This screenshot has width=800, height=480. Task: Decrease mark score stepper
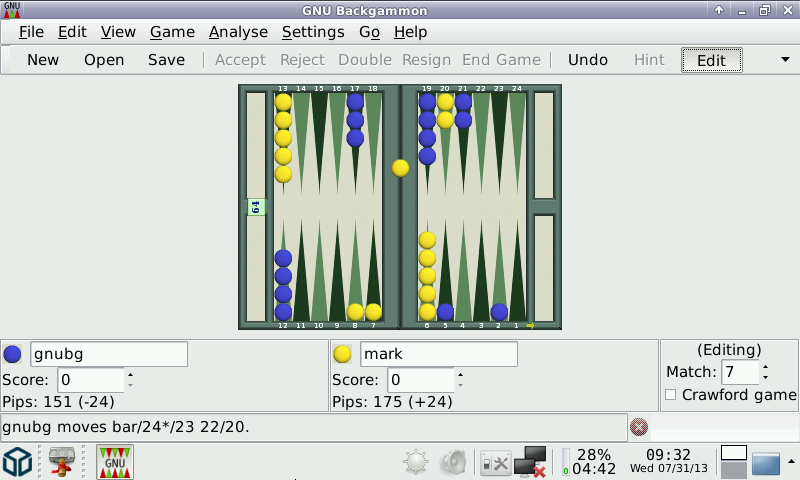[x=460, y=385]
